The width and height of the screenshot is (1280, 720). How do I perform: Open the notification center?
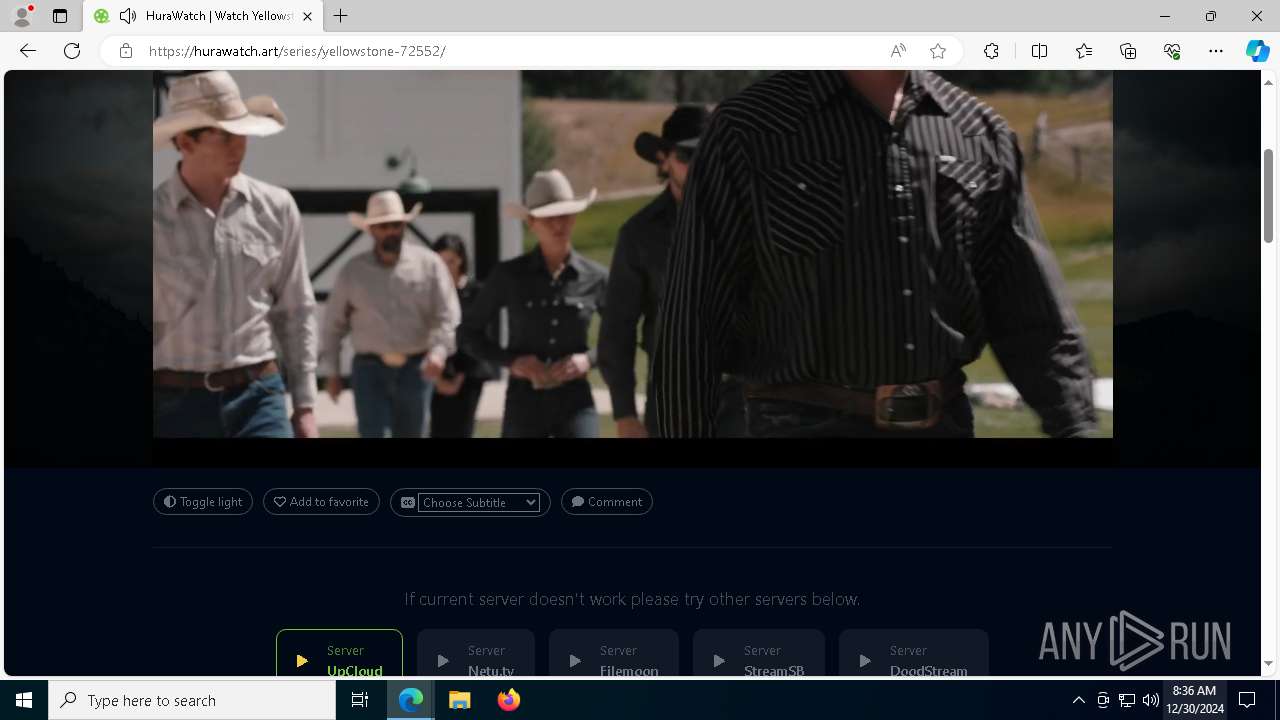[x=1248, y=700]
